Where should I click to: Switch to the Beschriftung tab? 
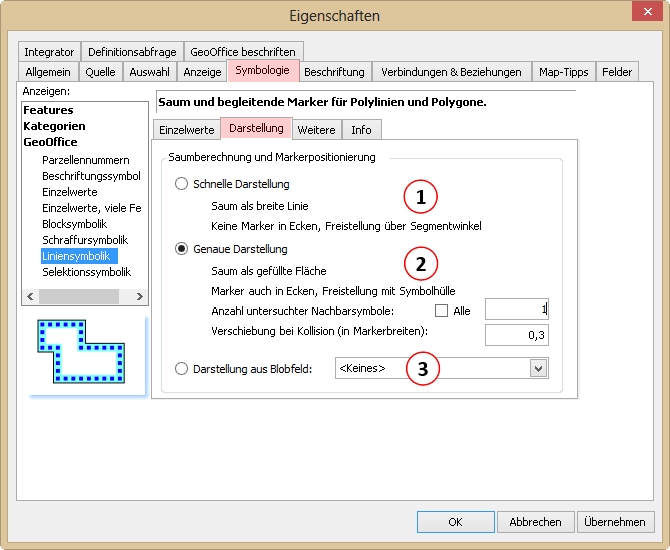[334, 72]
